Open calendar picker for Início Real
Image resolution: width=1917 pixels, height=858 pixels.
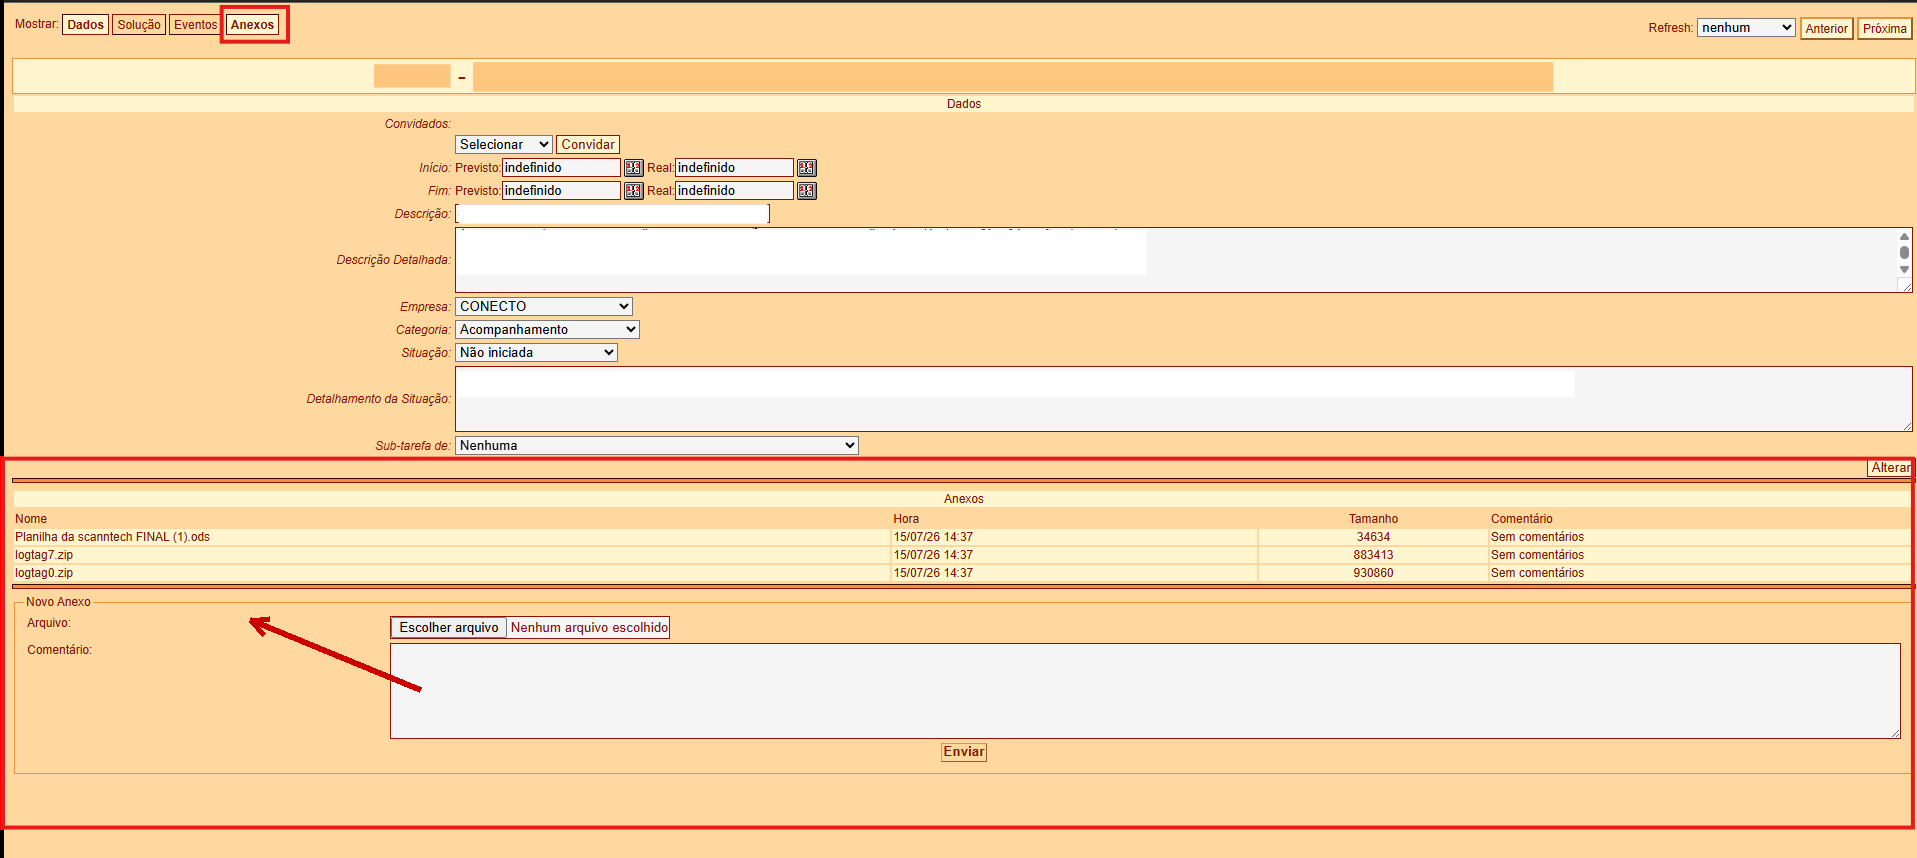pos(807,168)
